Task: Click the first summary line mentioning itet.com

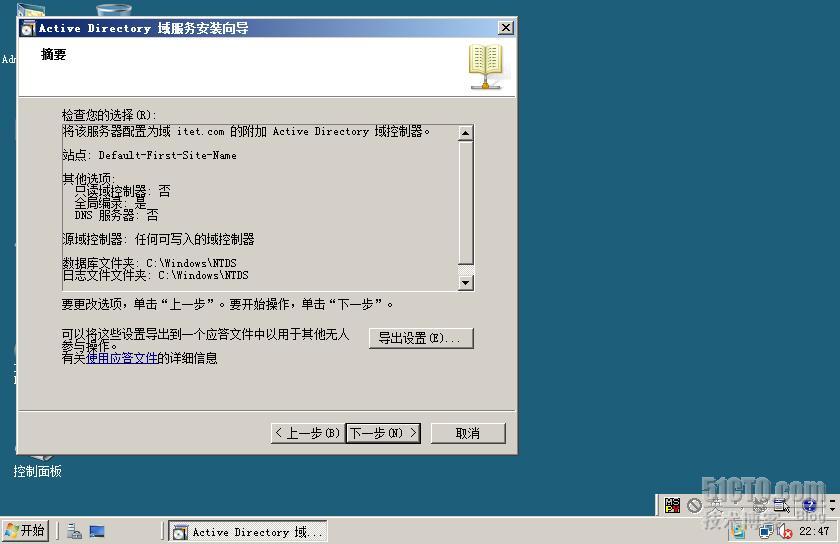Action: [x=246, y=131]
